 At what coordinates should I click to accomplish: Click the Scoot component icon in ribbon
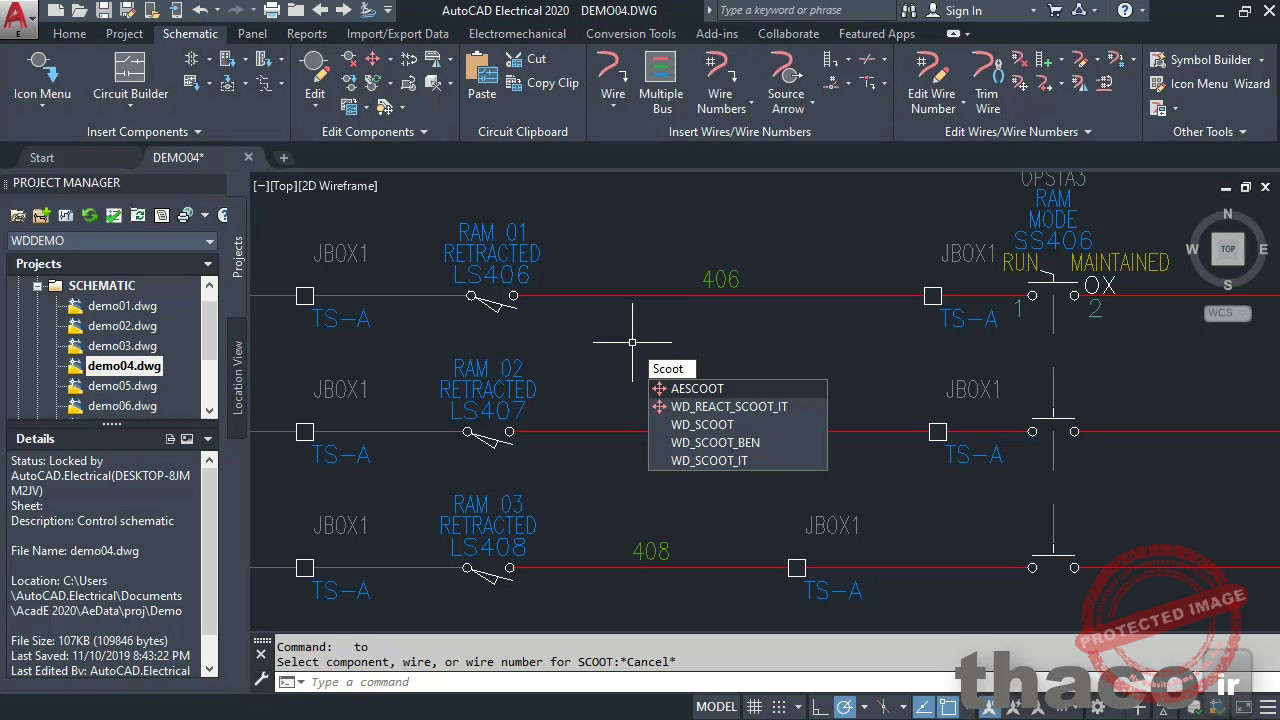pyautogui.click(x=372, y=59)
